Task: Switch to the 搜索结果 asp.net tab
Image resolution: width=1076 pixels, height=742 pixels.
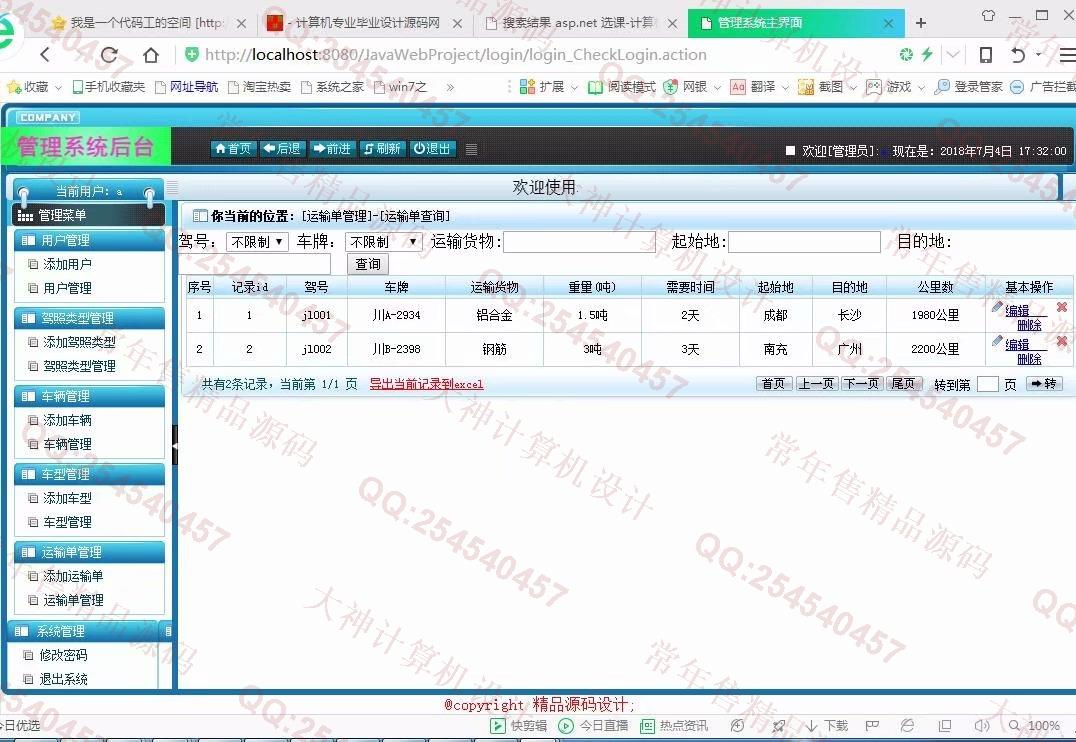Action: coord(580,23)
